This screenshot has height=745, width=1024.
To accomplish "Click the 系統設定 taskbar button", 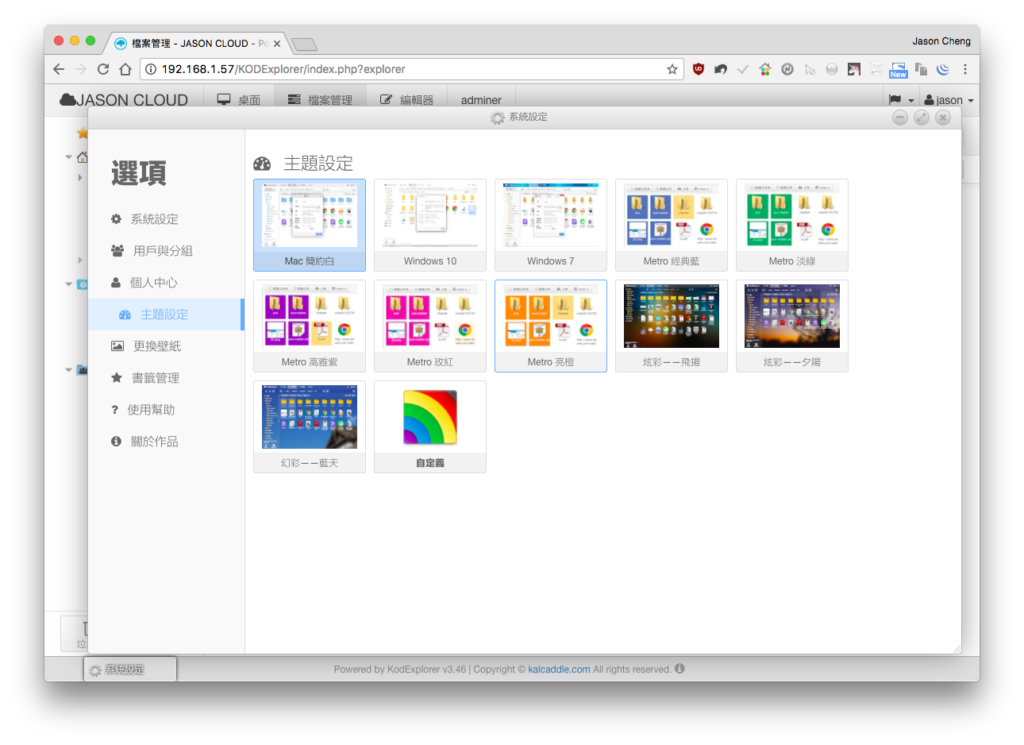I will pos(130,669).
